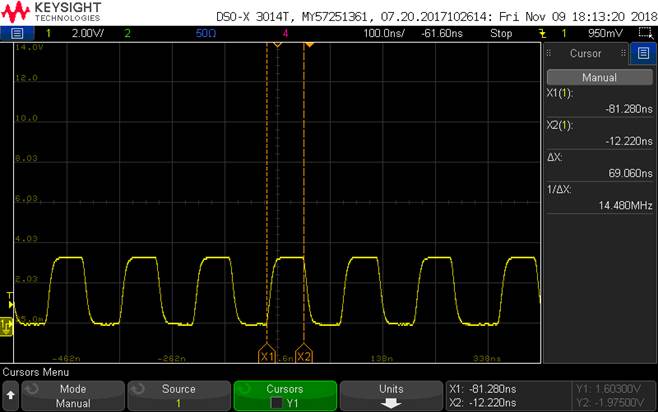Enable channel 2 in the top bar
The height and width of the screenshot is (412, 658).
[x=127, y=33]
